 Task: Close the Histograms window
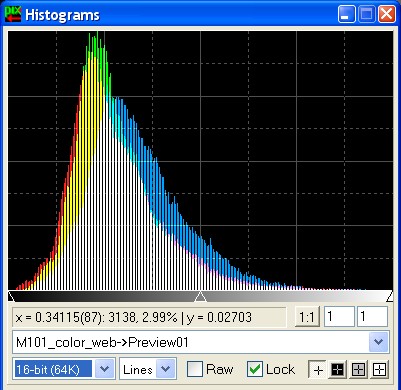coord(387,14)
